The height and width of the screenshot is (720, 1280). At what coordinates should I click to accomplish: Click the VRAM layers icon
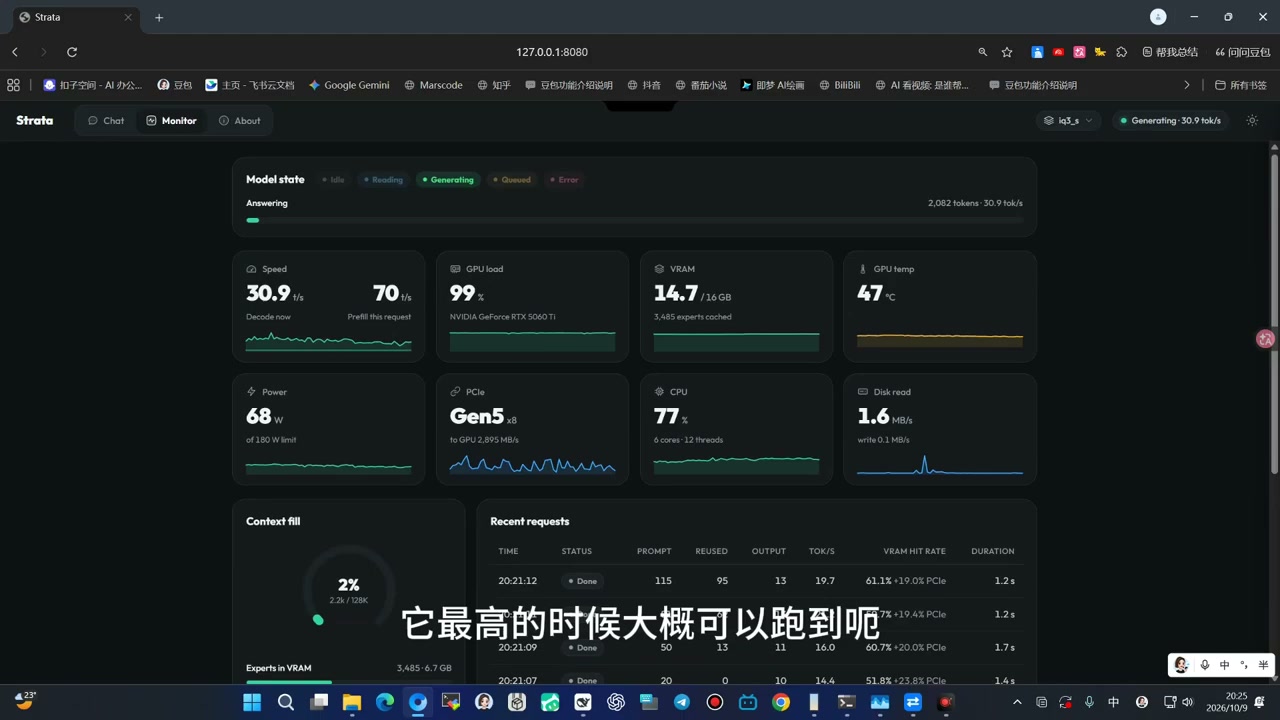click(x=659, y=269)
